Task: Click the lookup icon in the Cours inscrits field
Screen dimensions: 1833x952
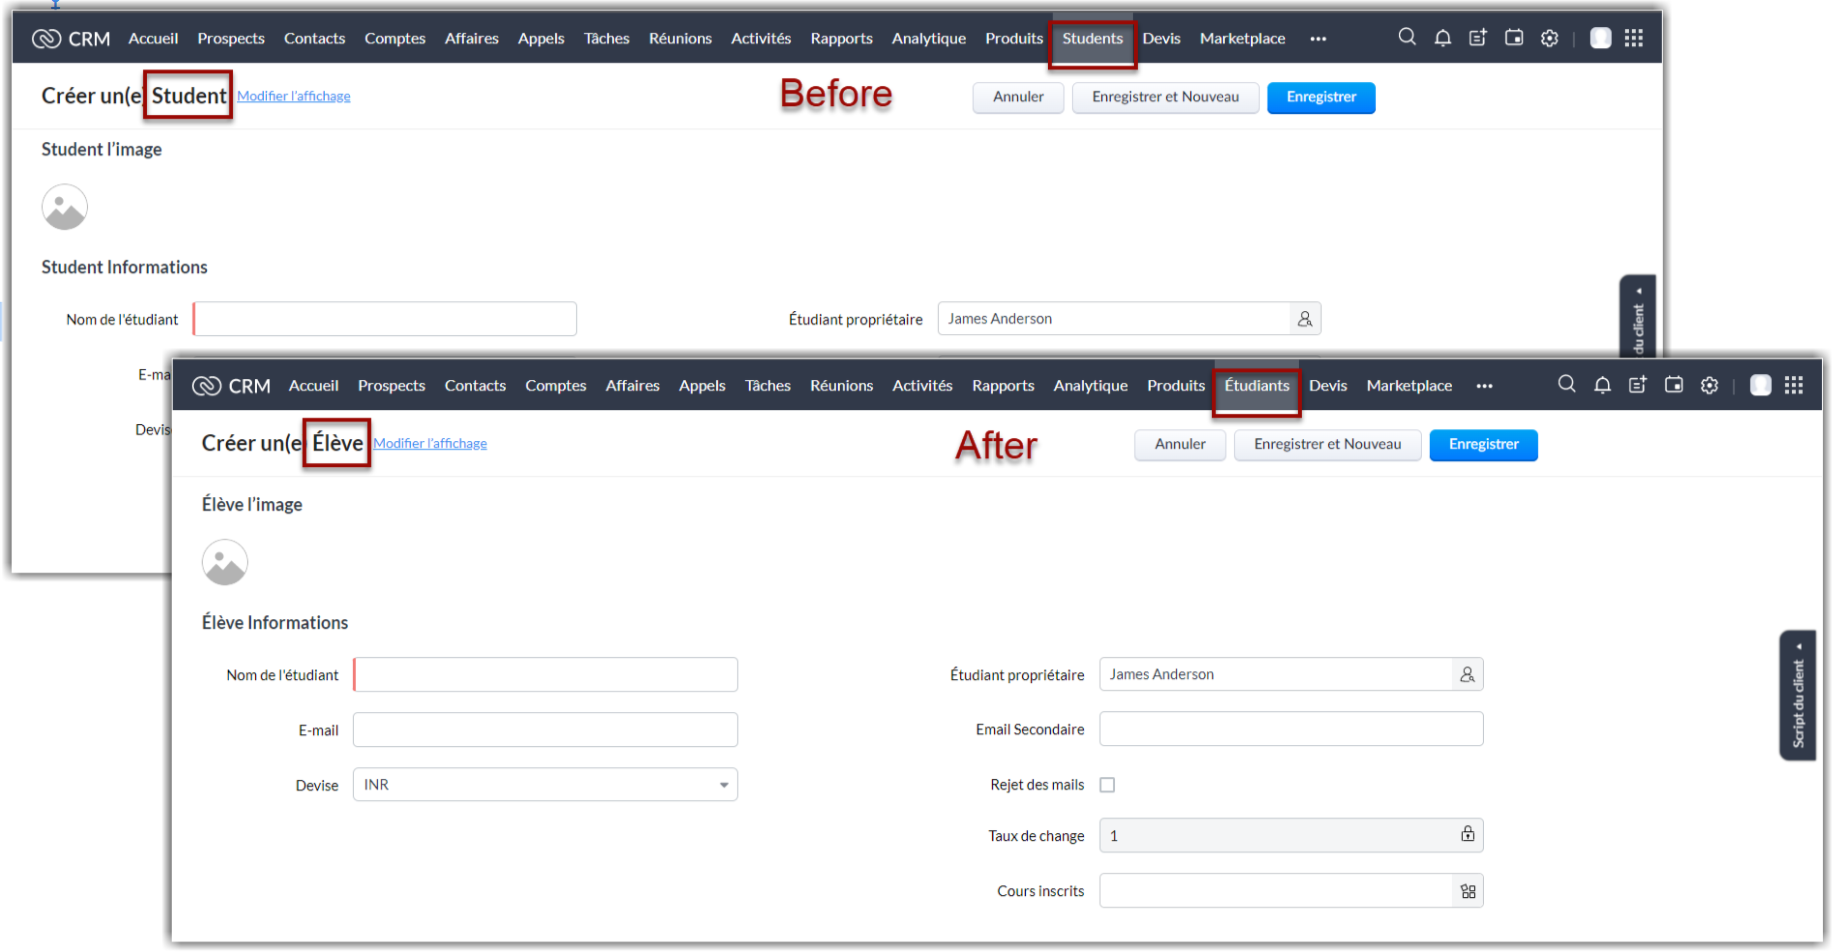Action: point(1467,891)
